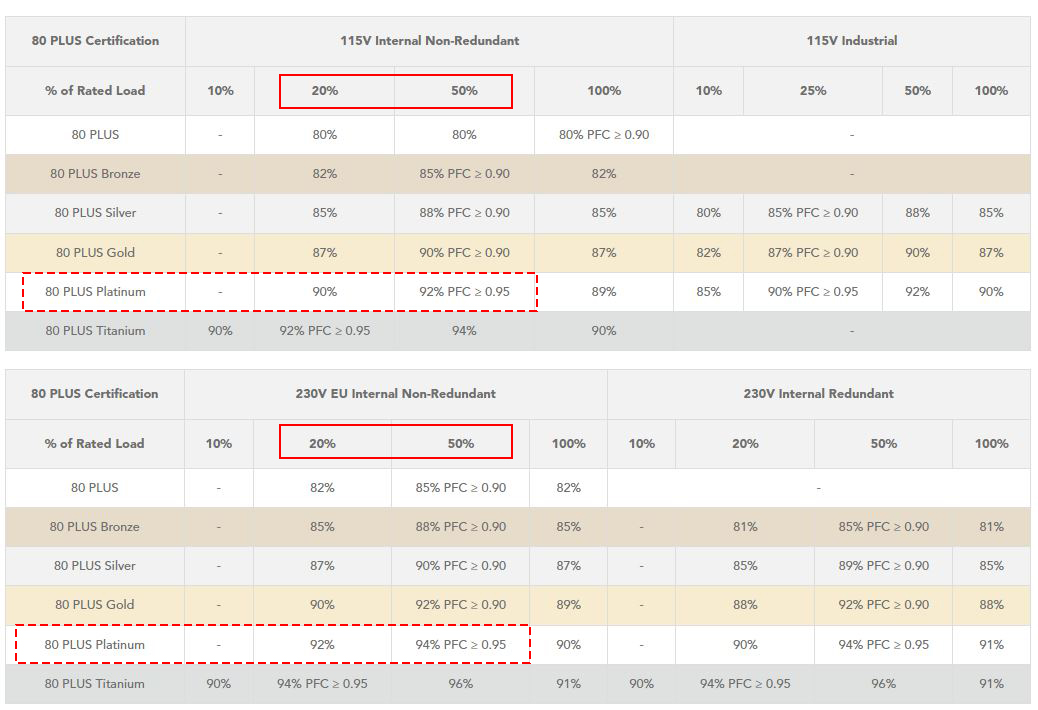Select "90%" under 10% in 115V Titanium row
The width and height of the screenshot is (1038, 710).
pos(220,331)
